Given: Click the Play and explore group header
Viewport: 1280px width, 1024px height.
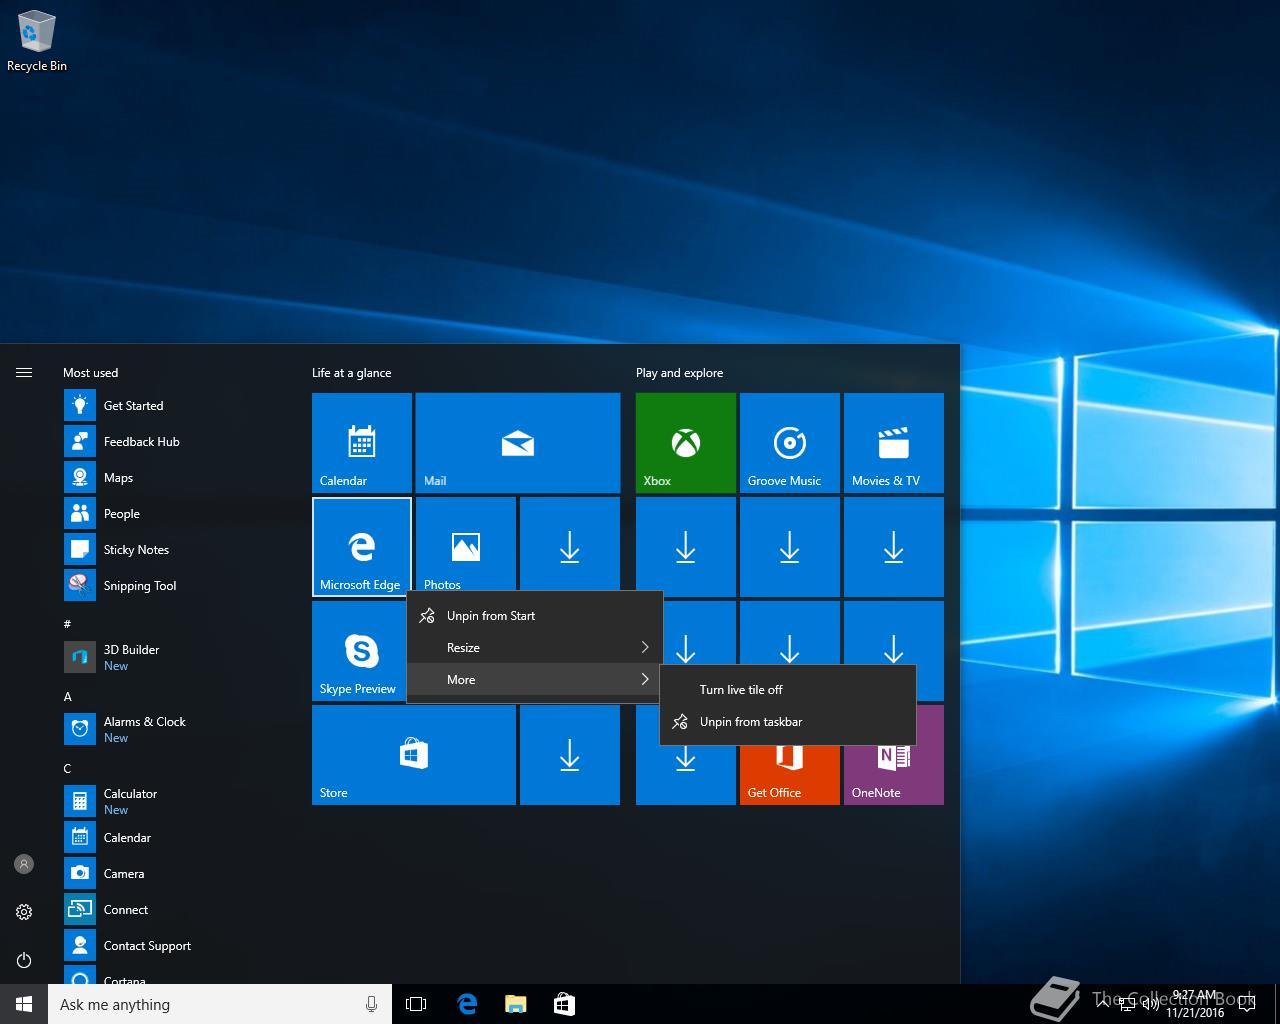Looking at the screenshot, I should click(679, 373).
